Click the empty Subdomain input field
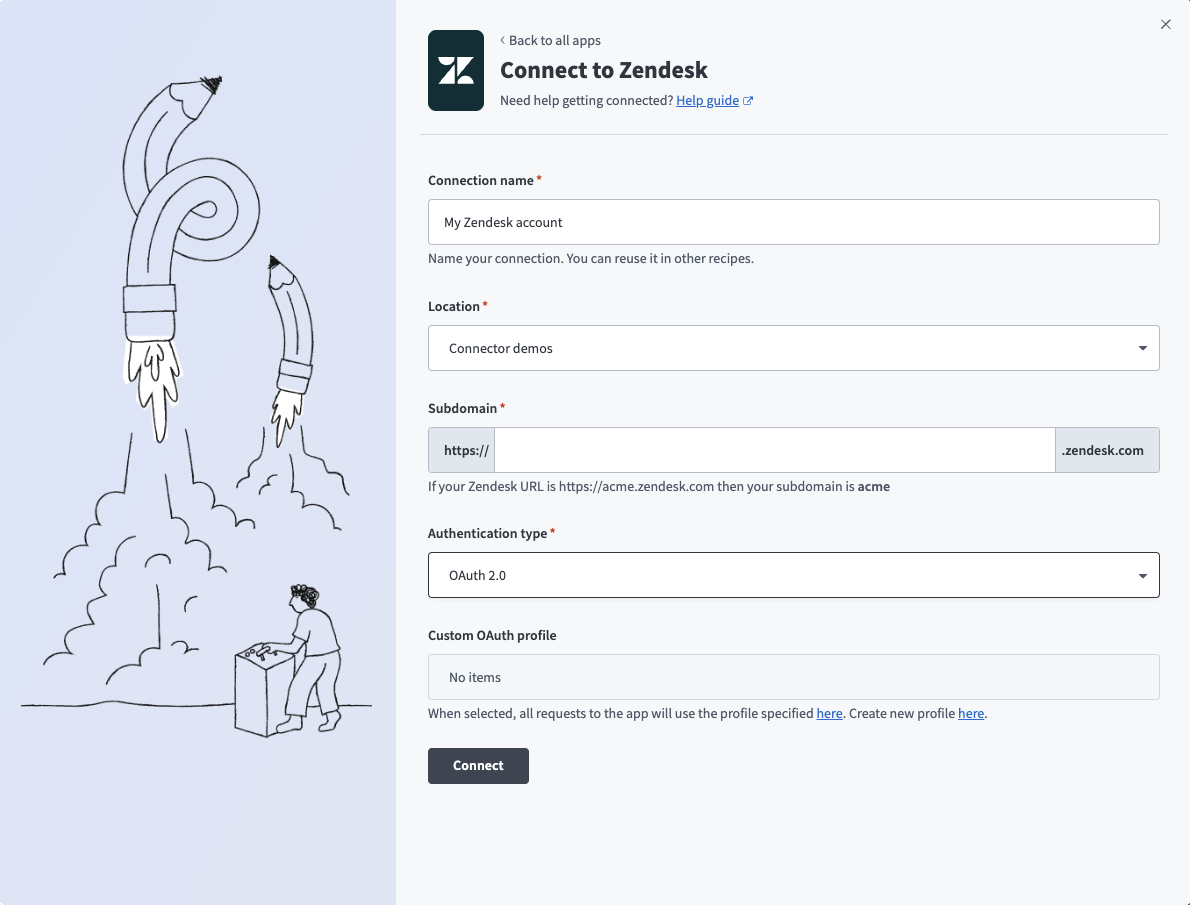This screenshot has height=905, width=1190. click(775, 450)
